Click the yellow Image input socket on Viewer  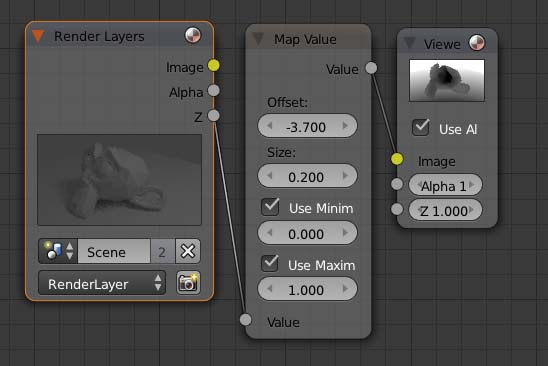pyautogui.click(x=397, y=159)
